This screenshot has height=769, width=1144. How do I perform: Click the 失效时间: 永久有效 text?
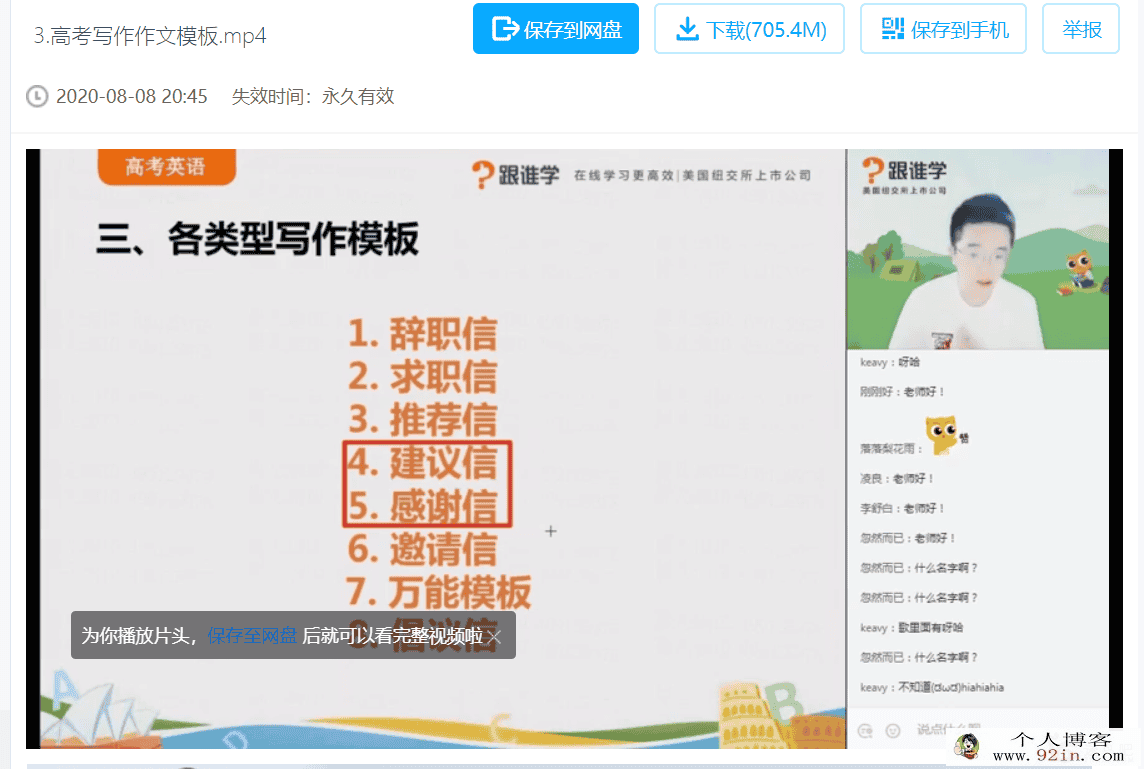(x=313, y=96)
